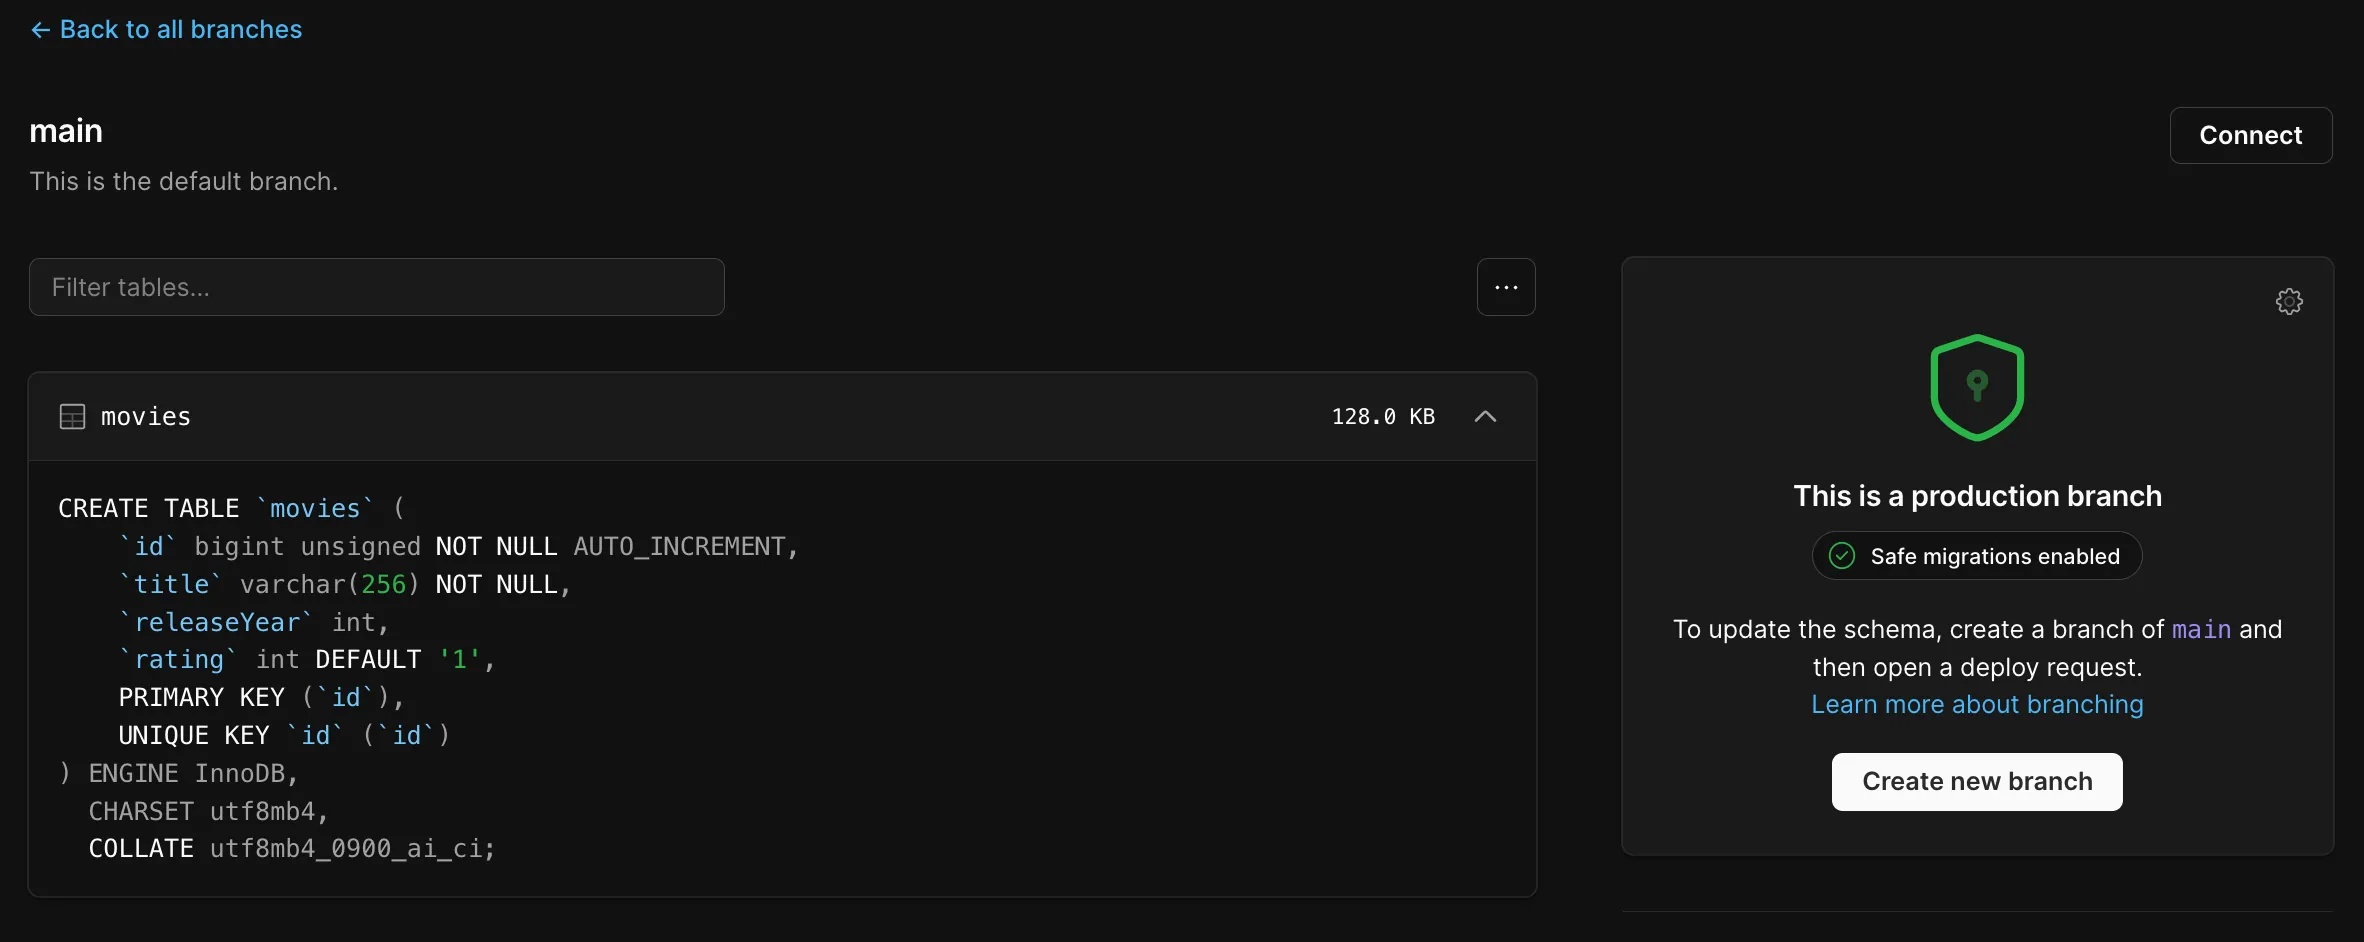Click the Safe migrations enabled badge
The height and width of the screenshot is (942, 2364).
tap(1977, 556)
